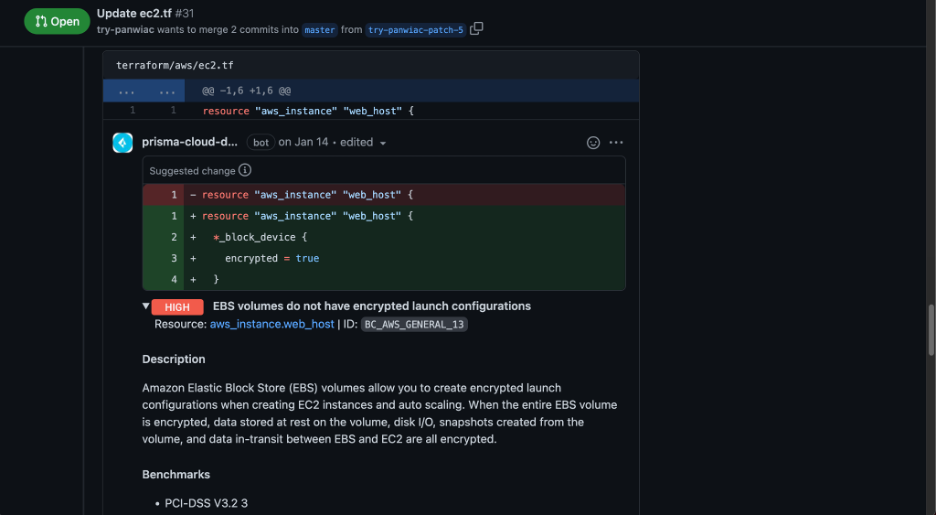Open the comment's three-dot options menu
936x516 pixels.
(x=616, y=143)
